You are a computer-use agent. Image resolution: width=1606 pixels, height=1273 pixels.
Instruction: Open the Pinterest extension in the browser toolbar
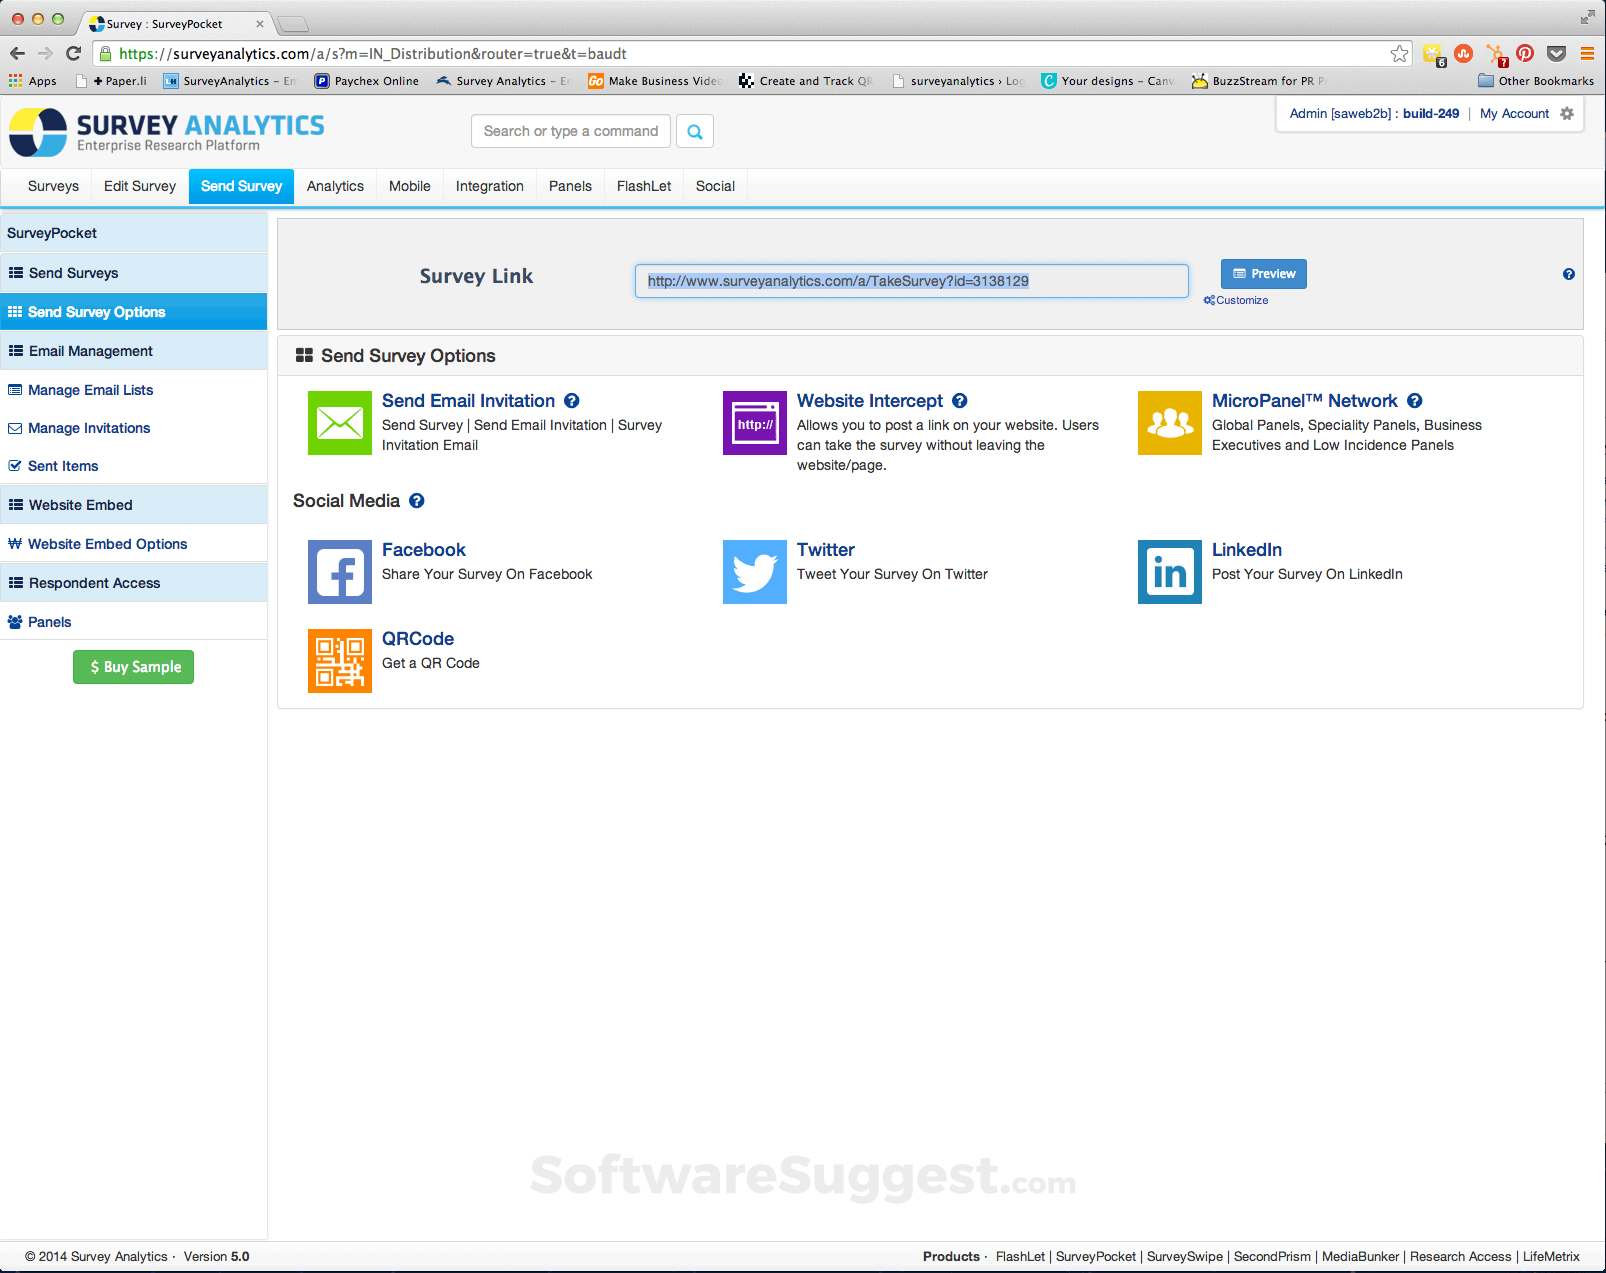[1525, 53]
